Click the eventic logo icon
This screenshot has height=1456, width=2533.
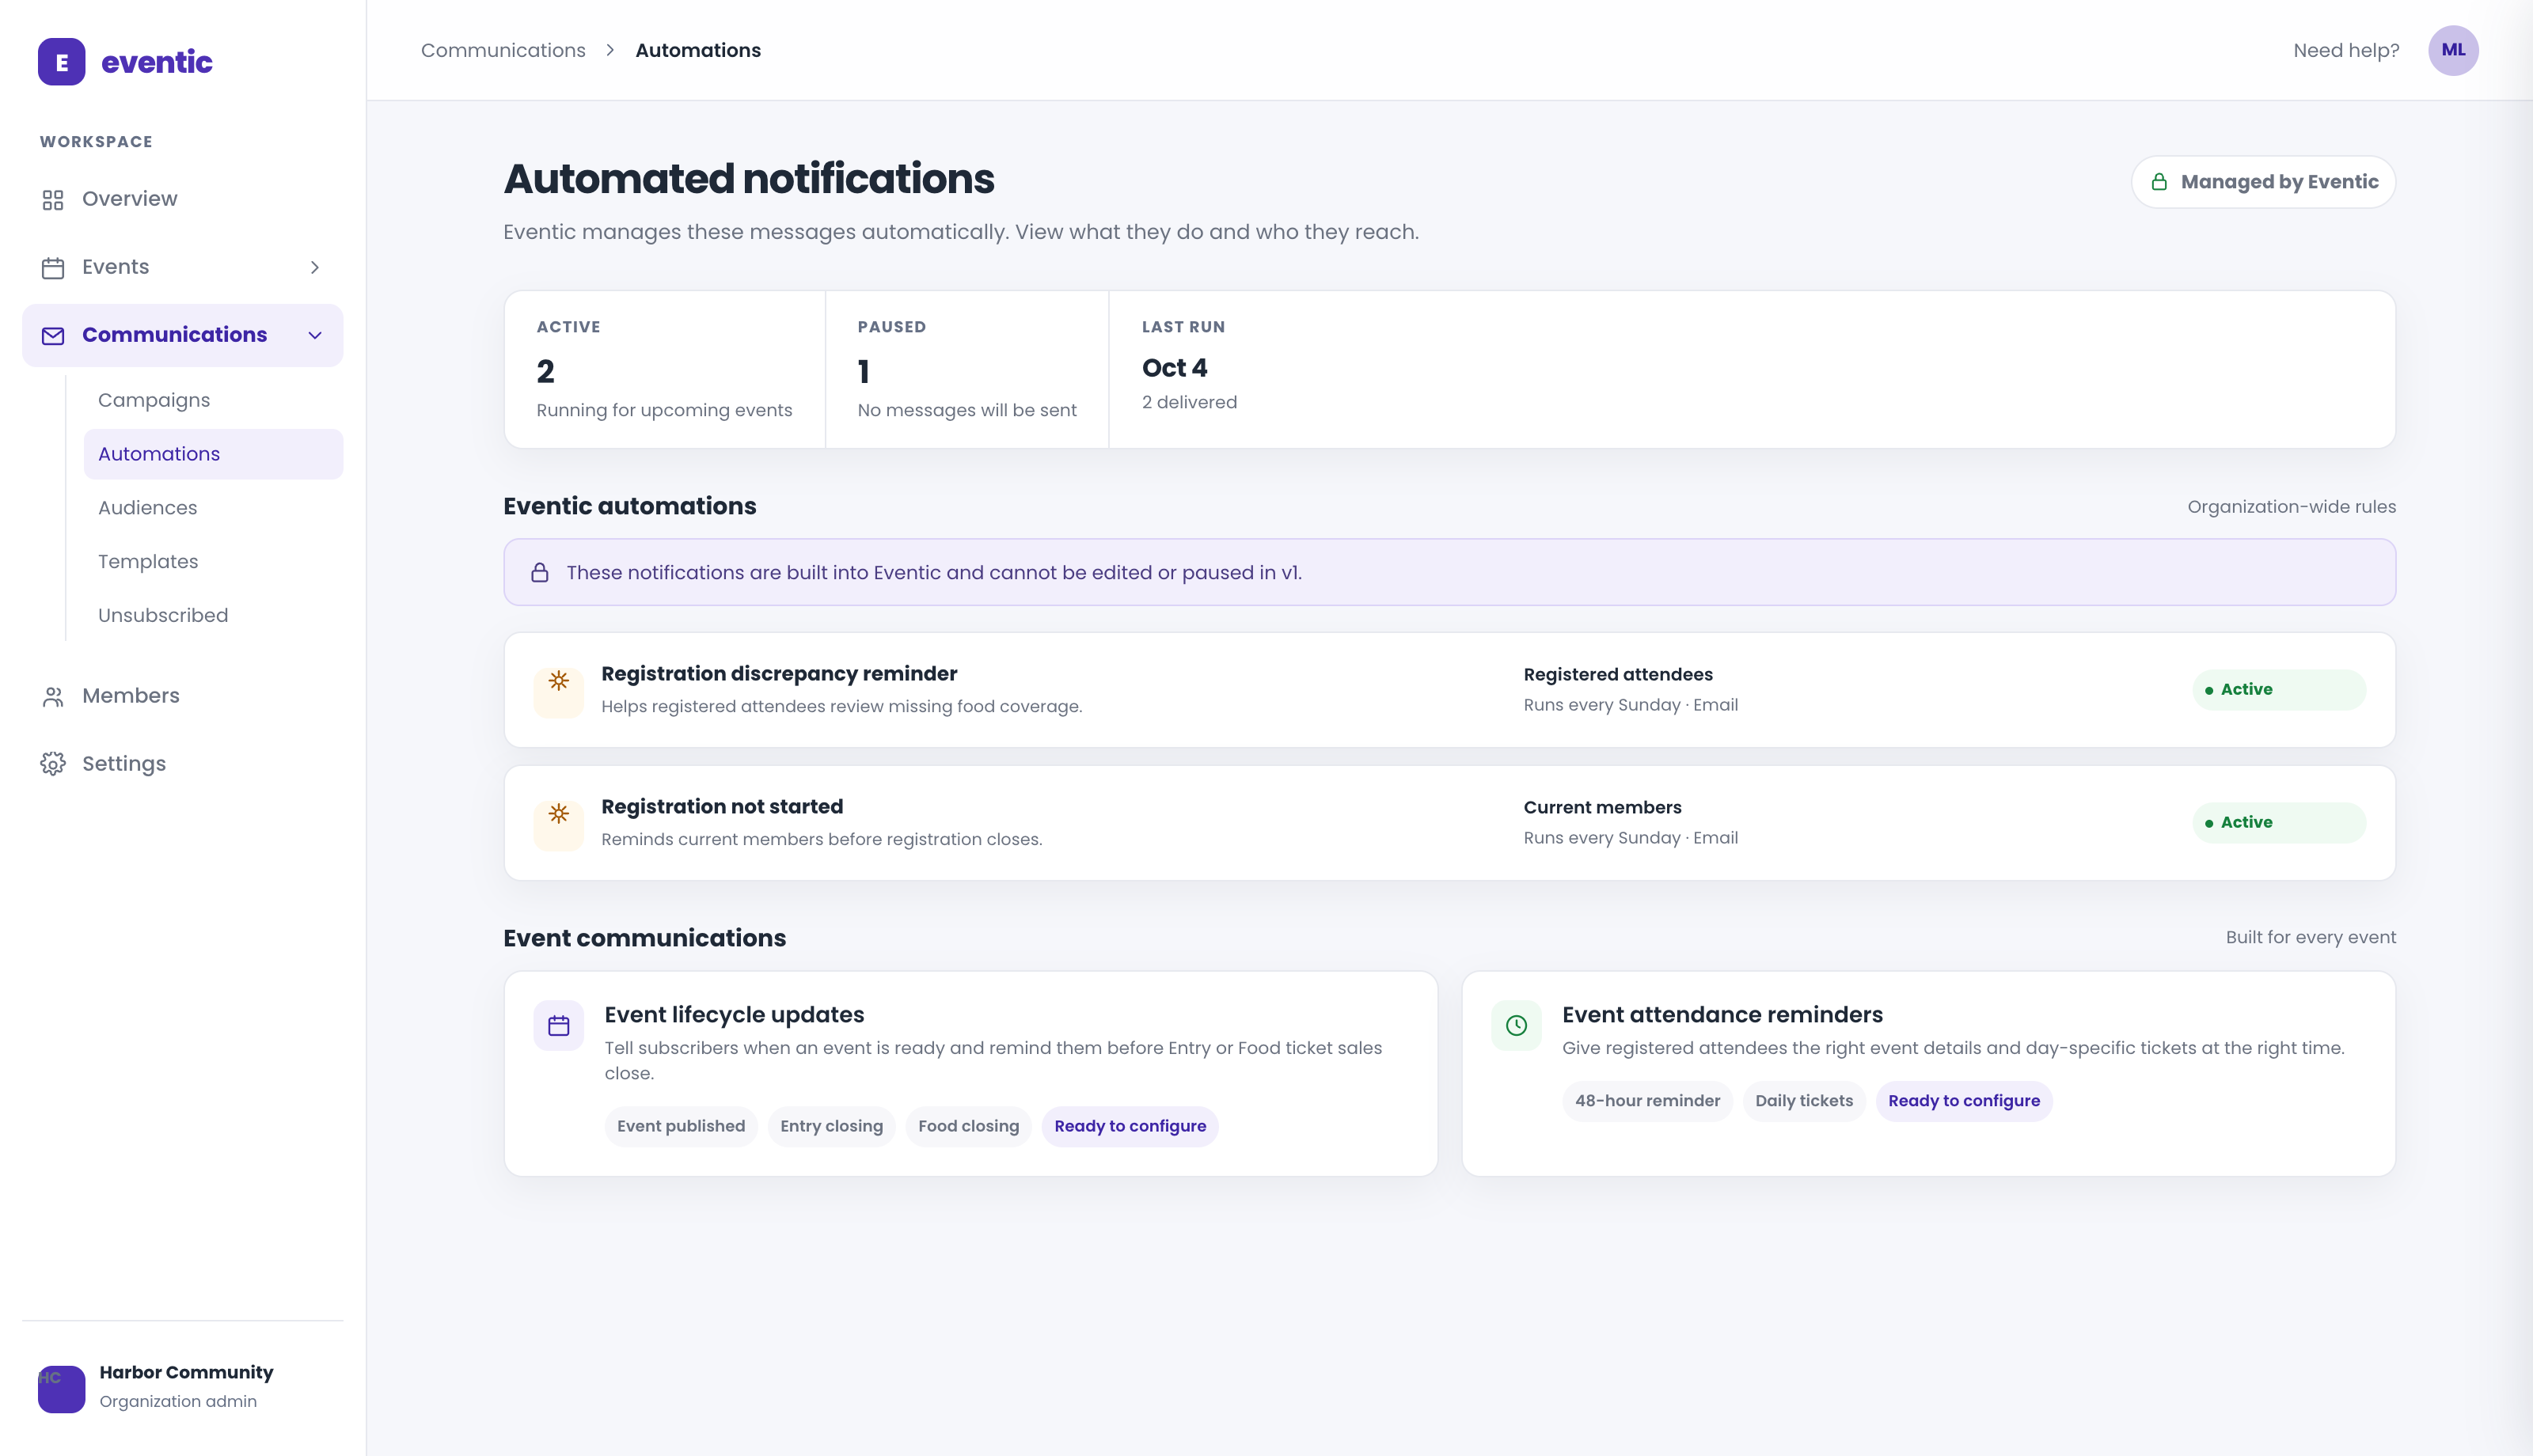[61, 62]
